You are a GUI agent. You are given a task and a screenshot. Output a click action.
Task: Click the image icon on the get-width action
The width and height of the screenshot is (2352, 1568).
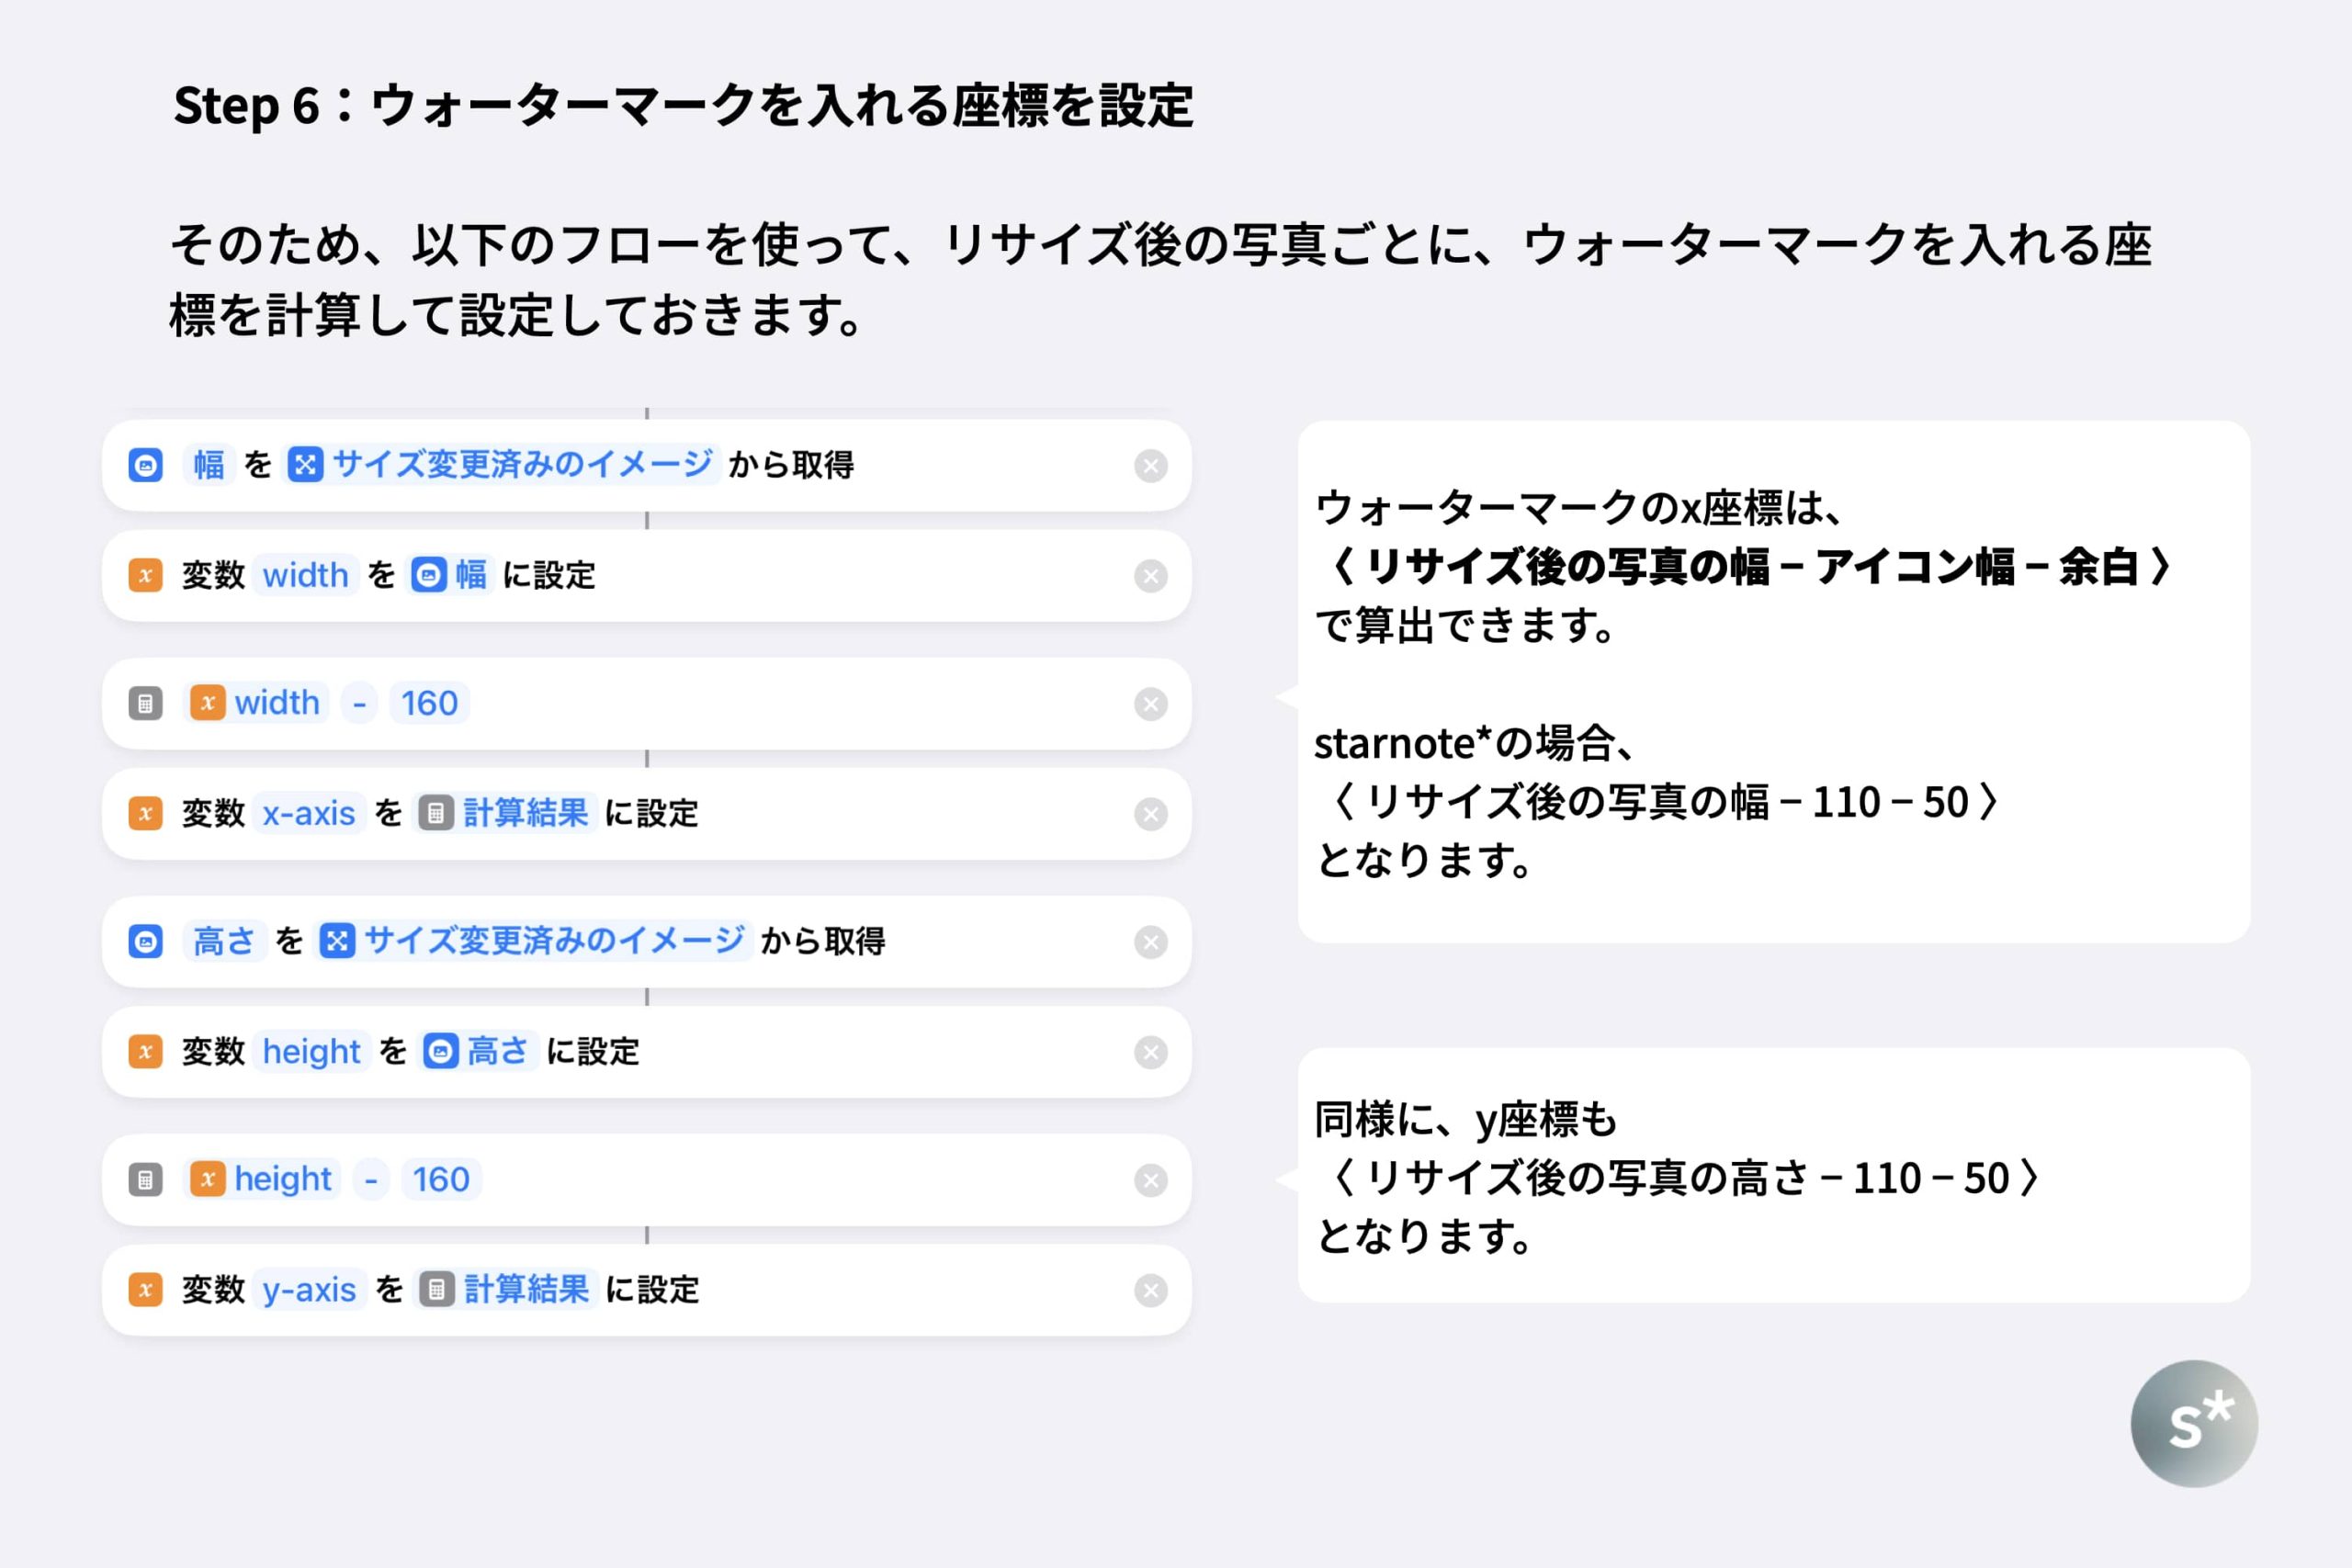(146, 465)
